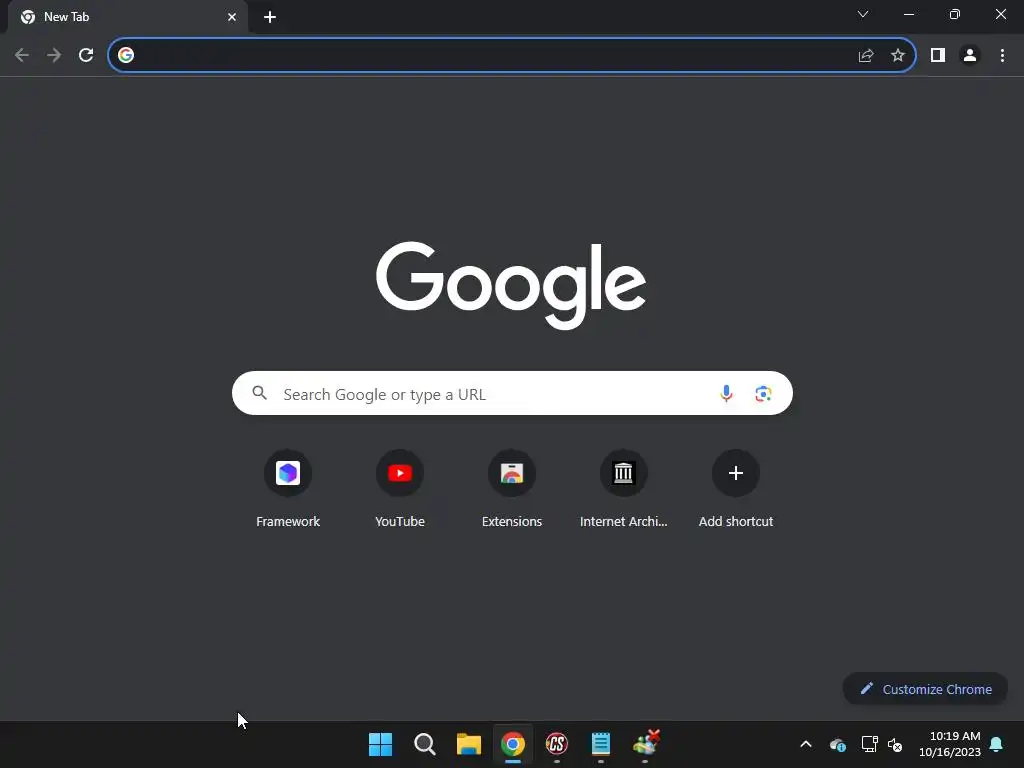Select the New Tab tab

[x=127, y=17]
